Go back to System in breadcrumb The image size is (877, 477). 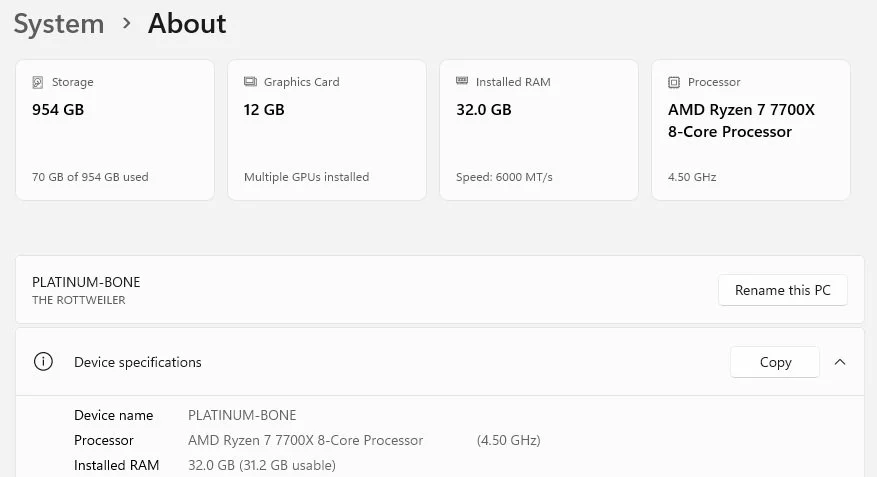click(59, 23)
